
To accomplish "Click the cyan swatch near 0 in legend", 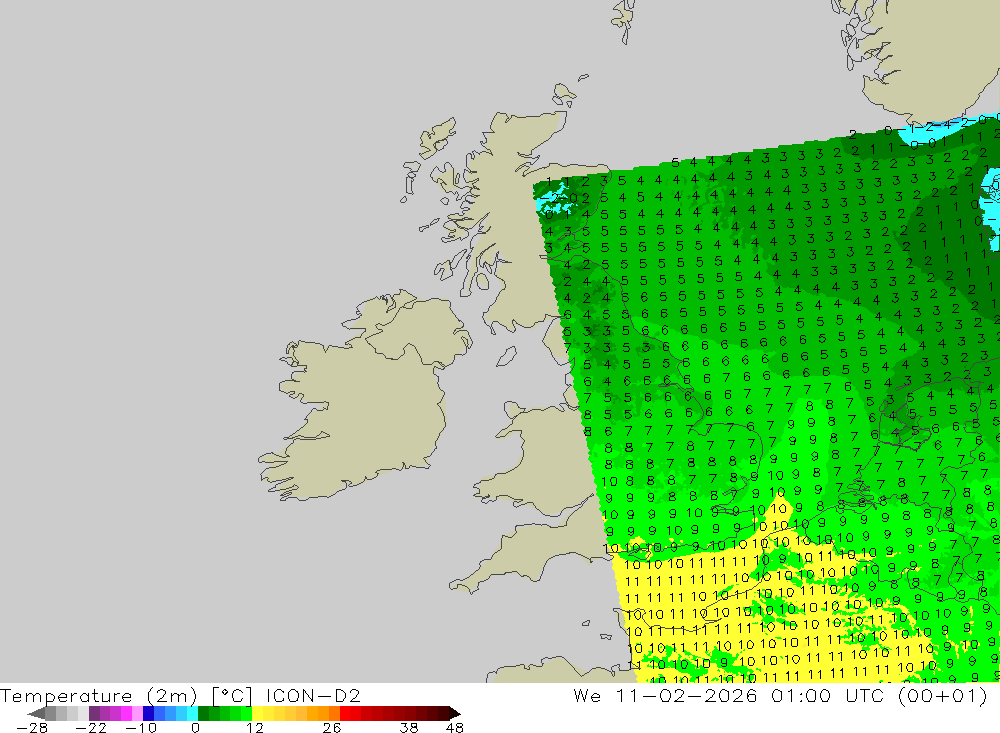I will (192, 713).
